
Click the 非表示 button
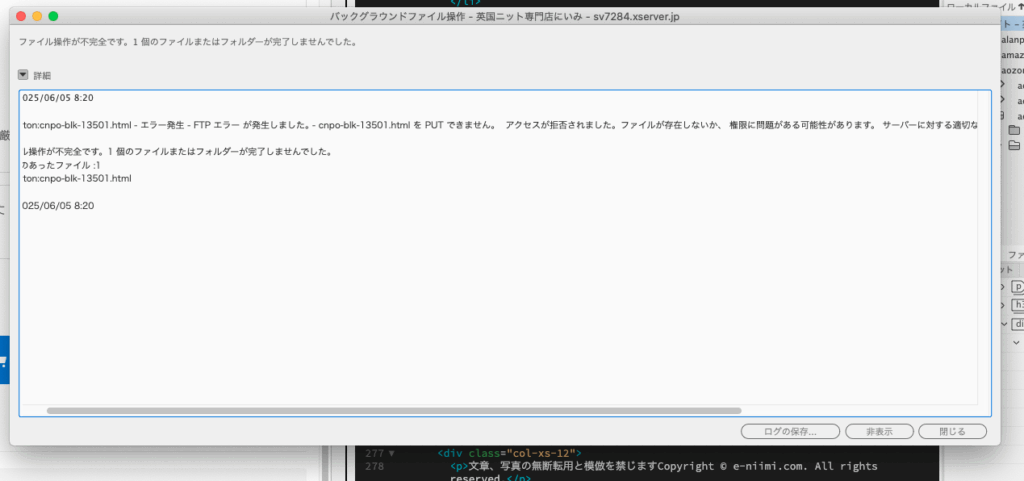879,431
